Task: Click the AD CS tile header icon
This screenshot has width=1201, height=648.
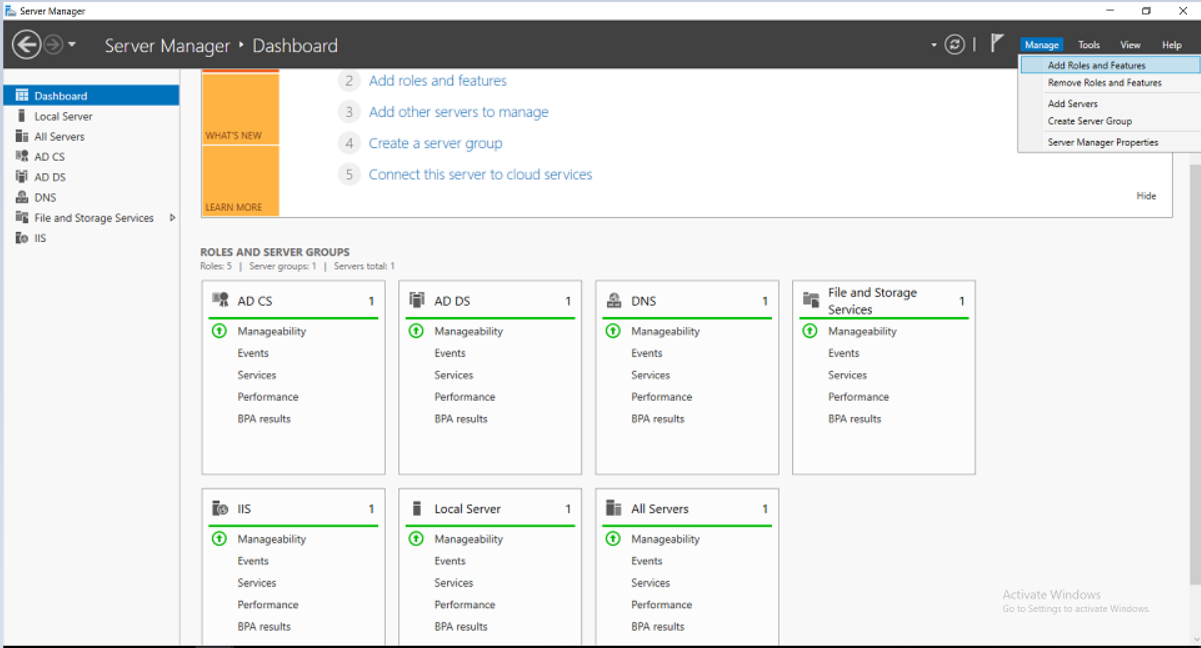Action: pyautogui.click(x=220, y=300)
